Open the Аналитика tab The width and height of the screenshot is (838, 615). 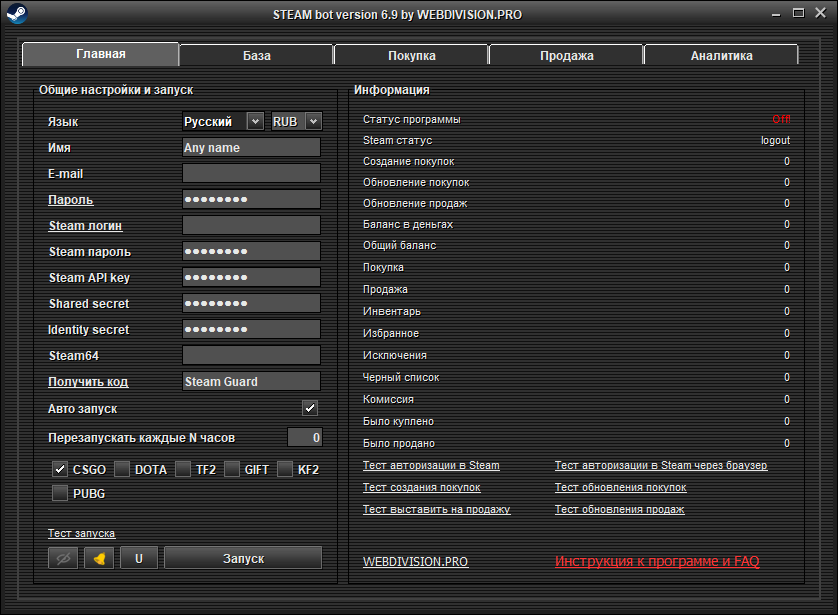(721, 55)
